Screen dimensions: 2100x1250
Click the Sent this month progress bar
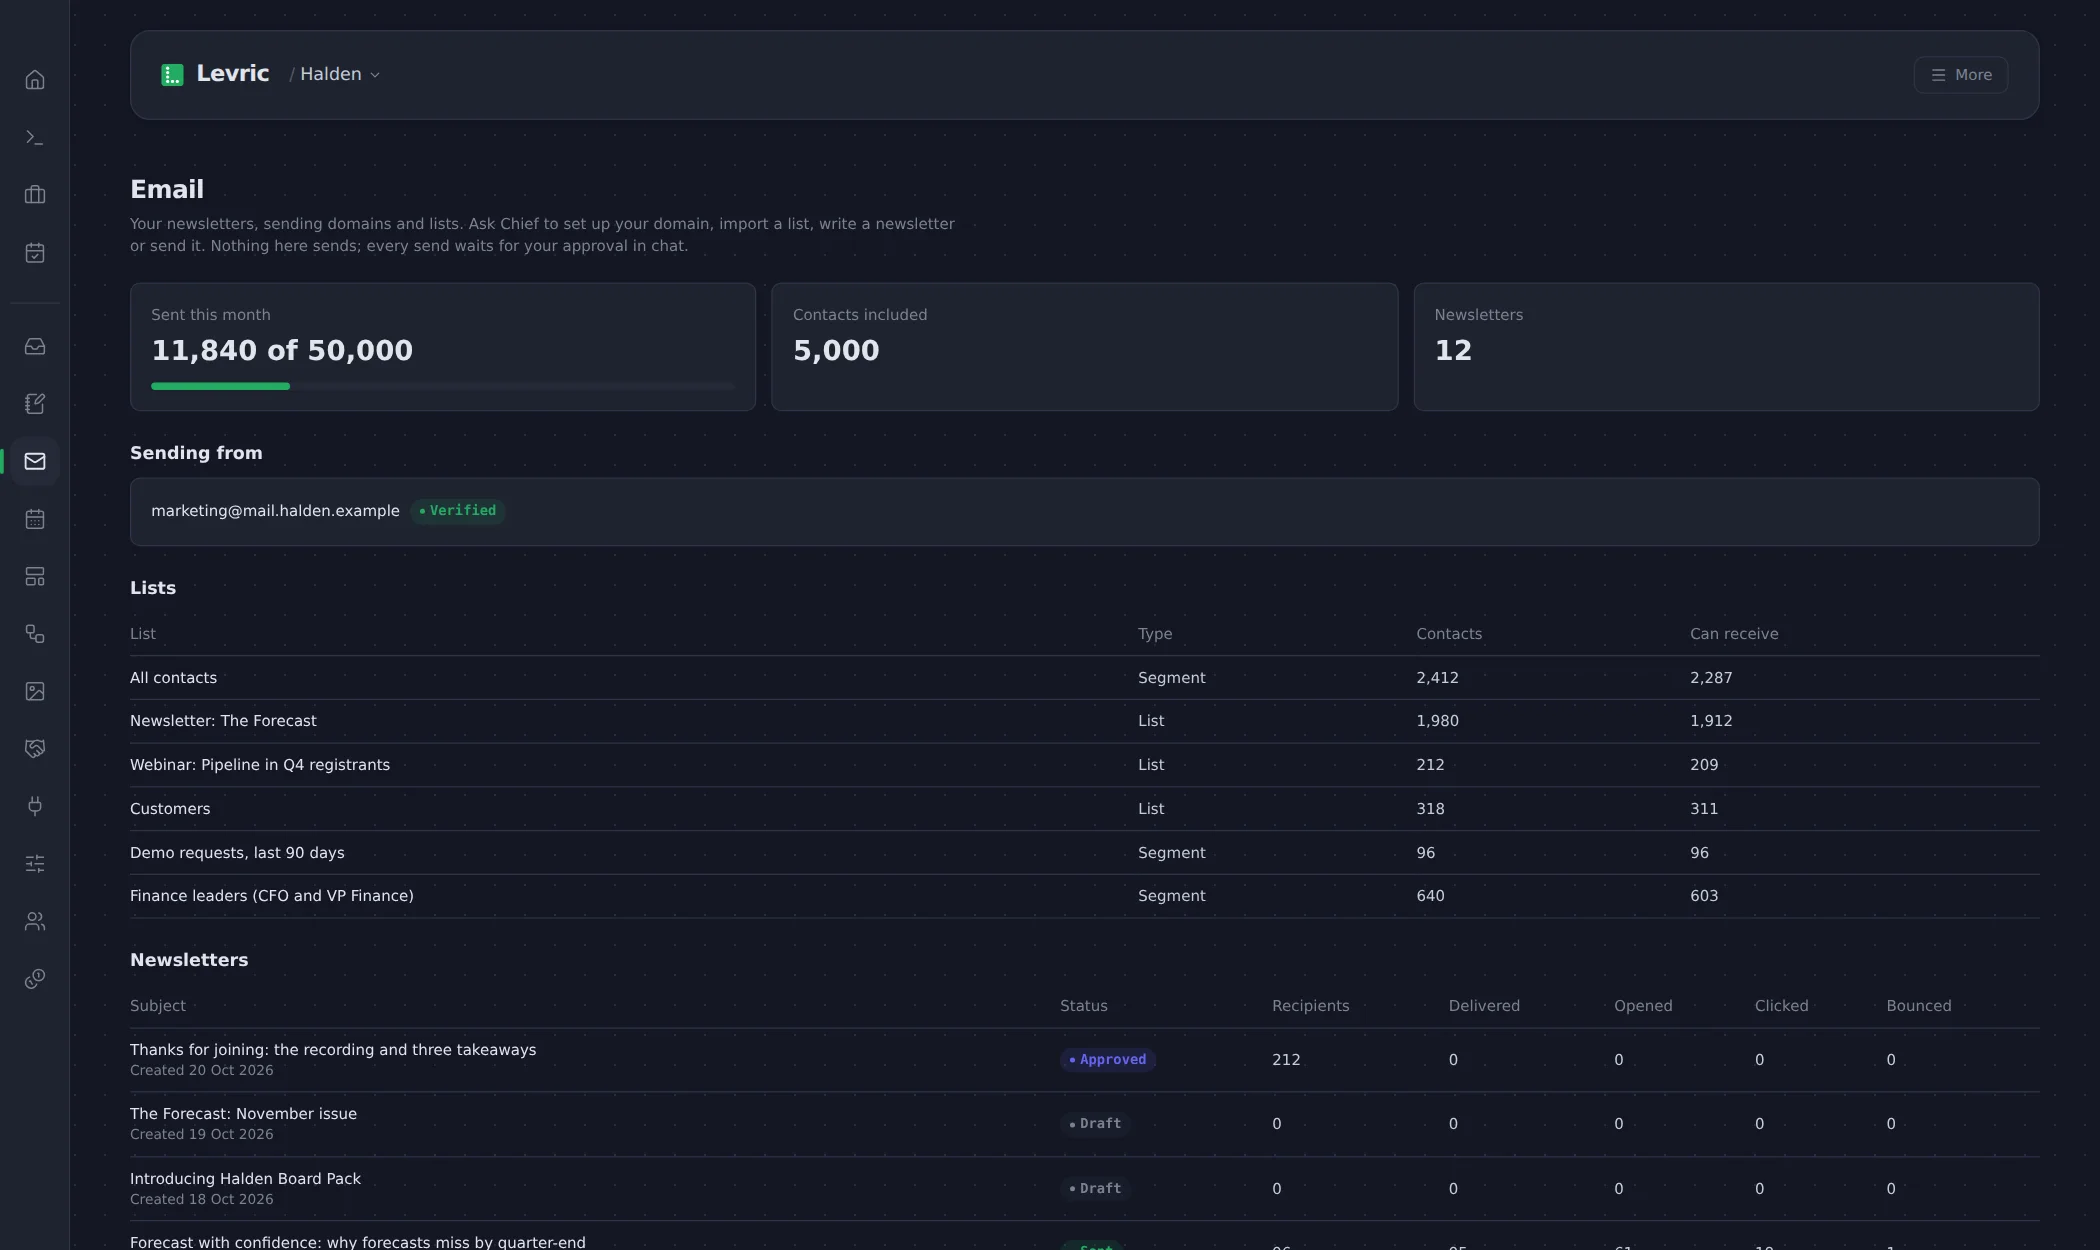(442, 386)
